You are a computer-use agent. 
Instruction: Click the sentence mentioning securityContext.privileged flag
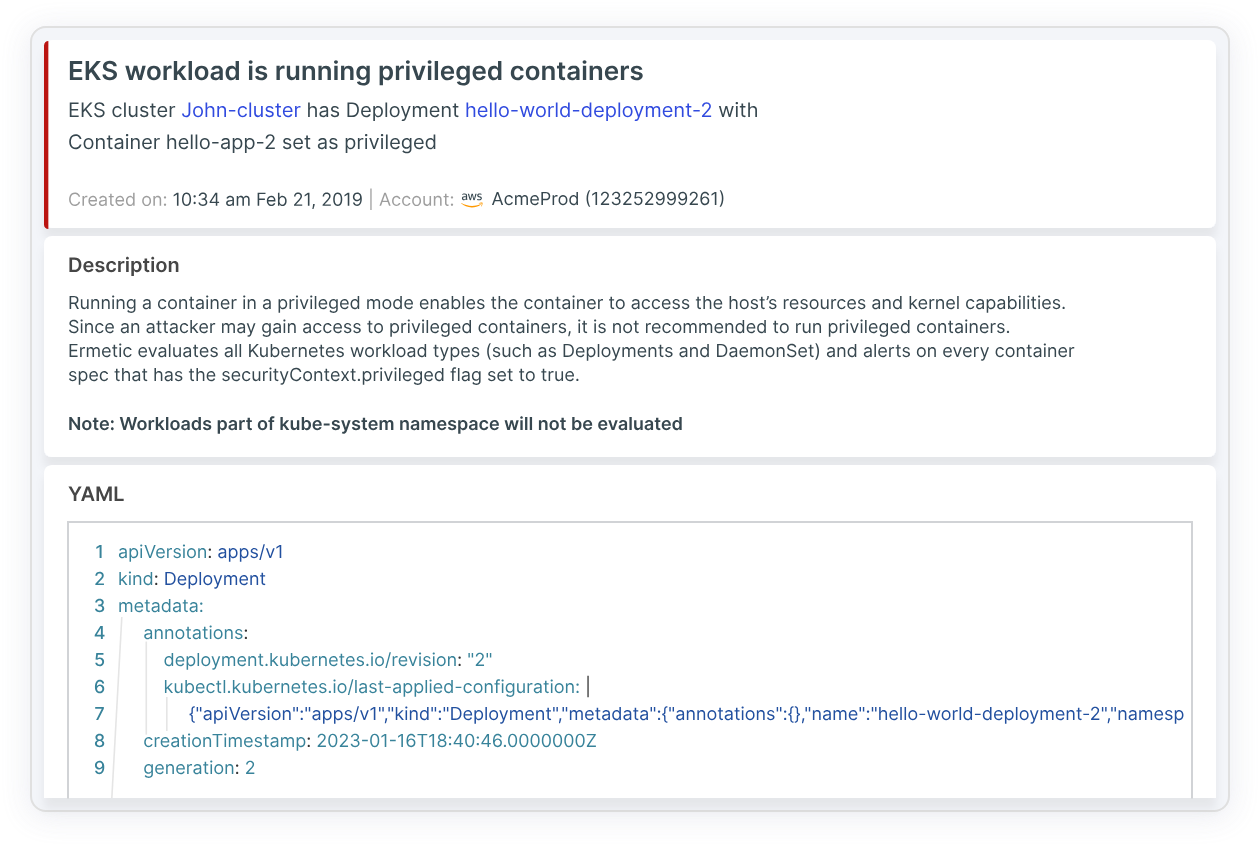tap(571, 363)
